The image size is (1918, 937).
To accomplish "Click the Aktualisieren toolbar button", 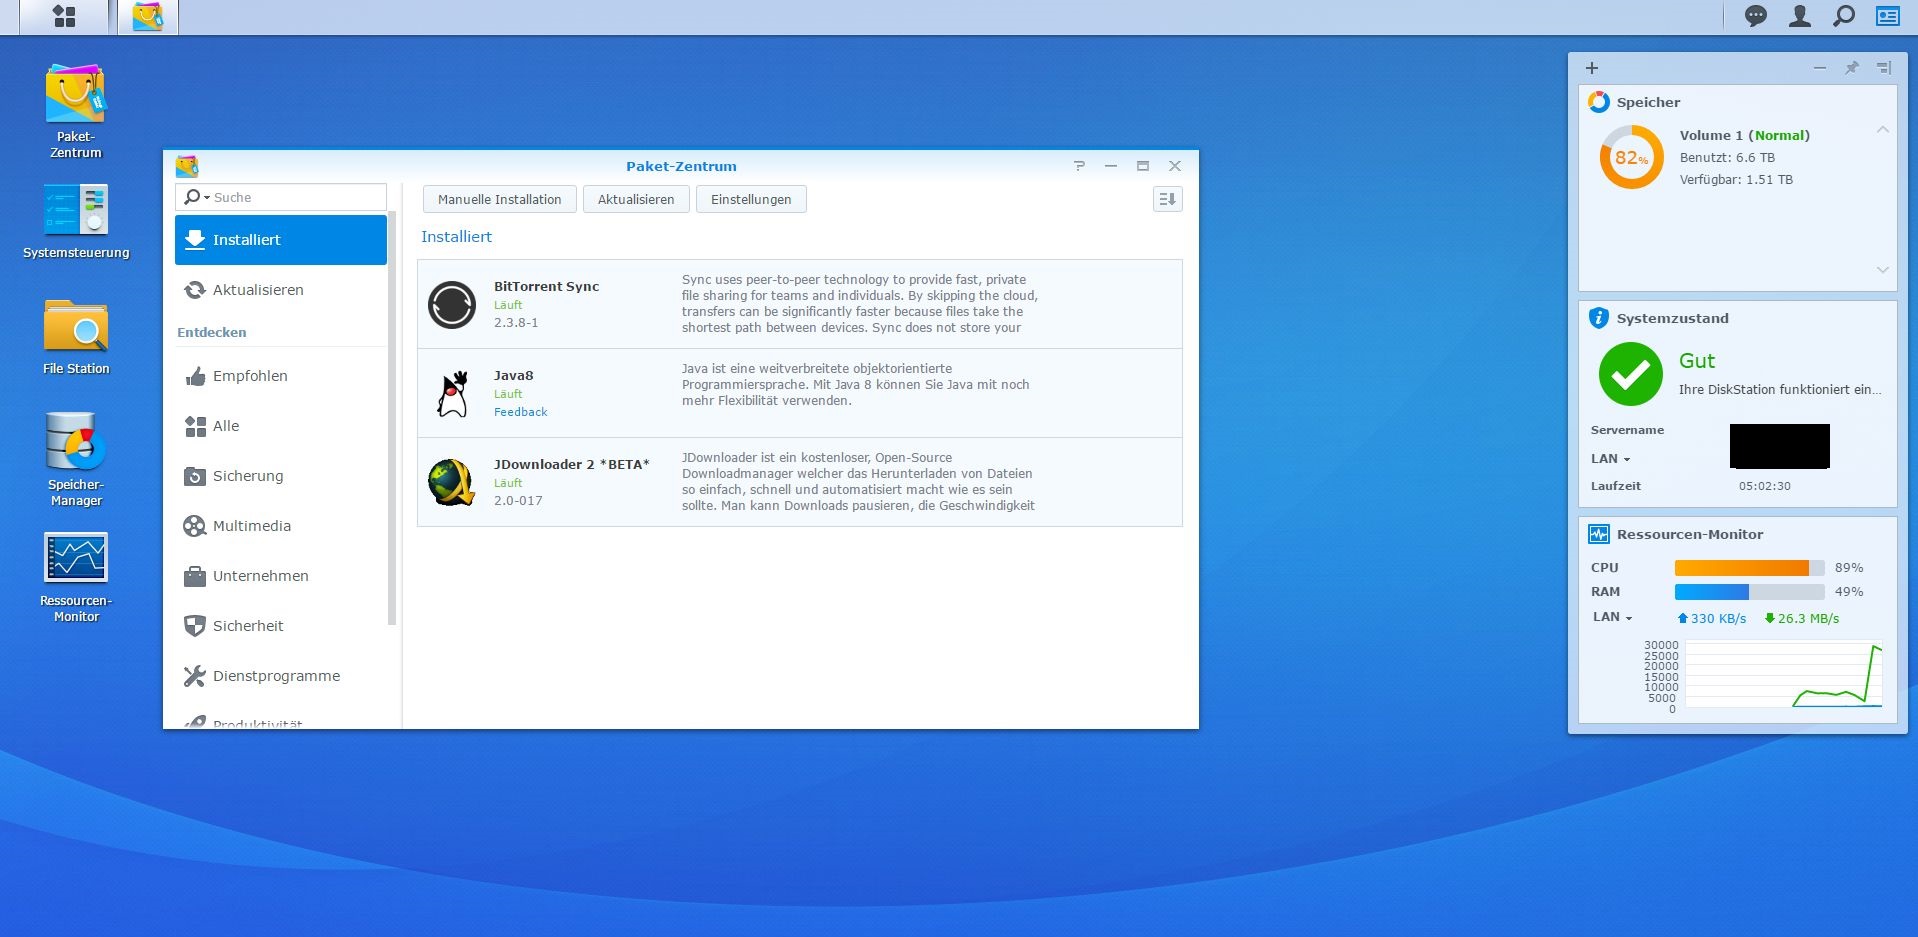I will (636, 199).
